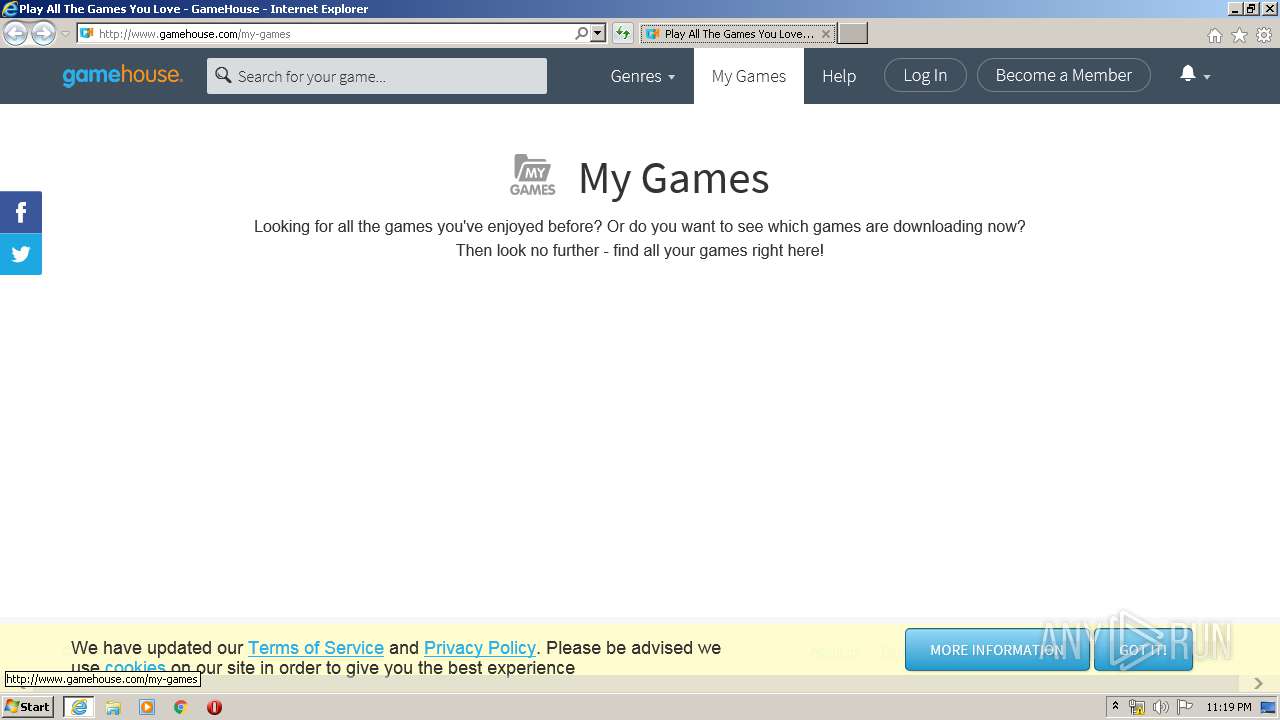Click the Start button
Image resolution: width=1280 pixels, height=720 pixels.
[28, 707]
